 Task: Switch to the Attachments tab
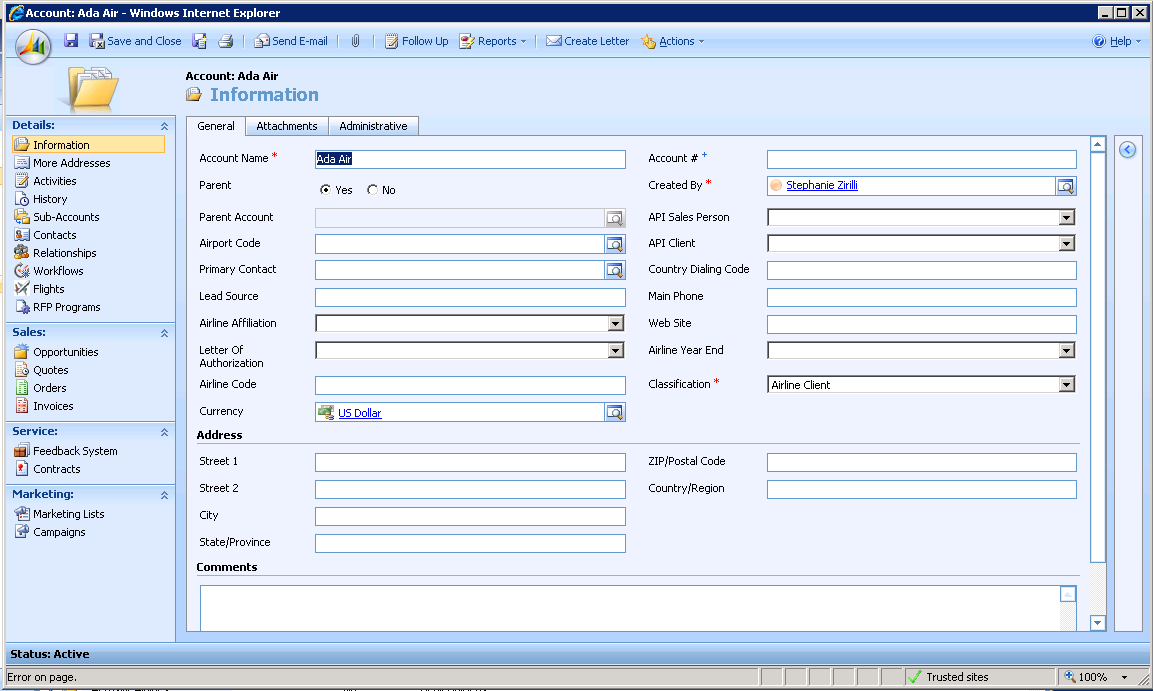287,126
